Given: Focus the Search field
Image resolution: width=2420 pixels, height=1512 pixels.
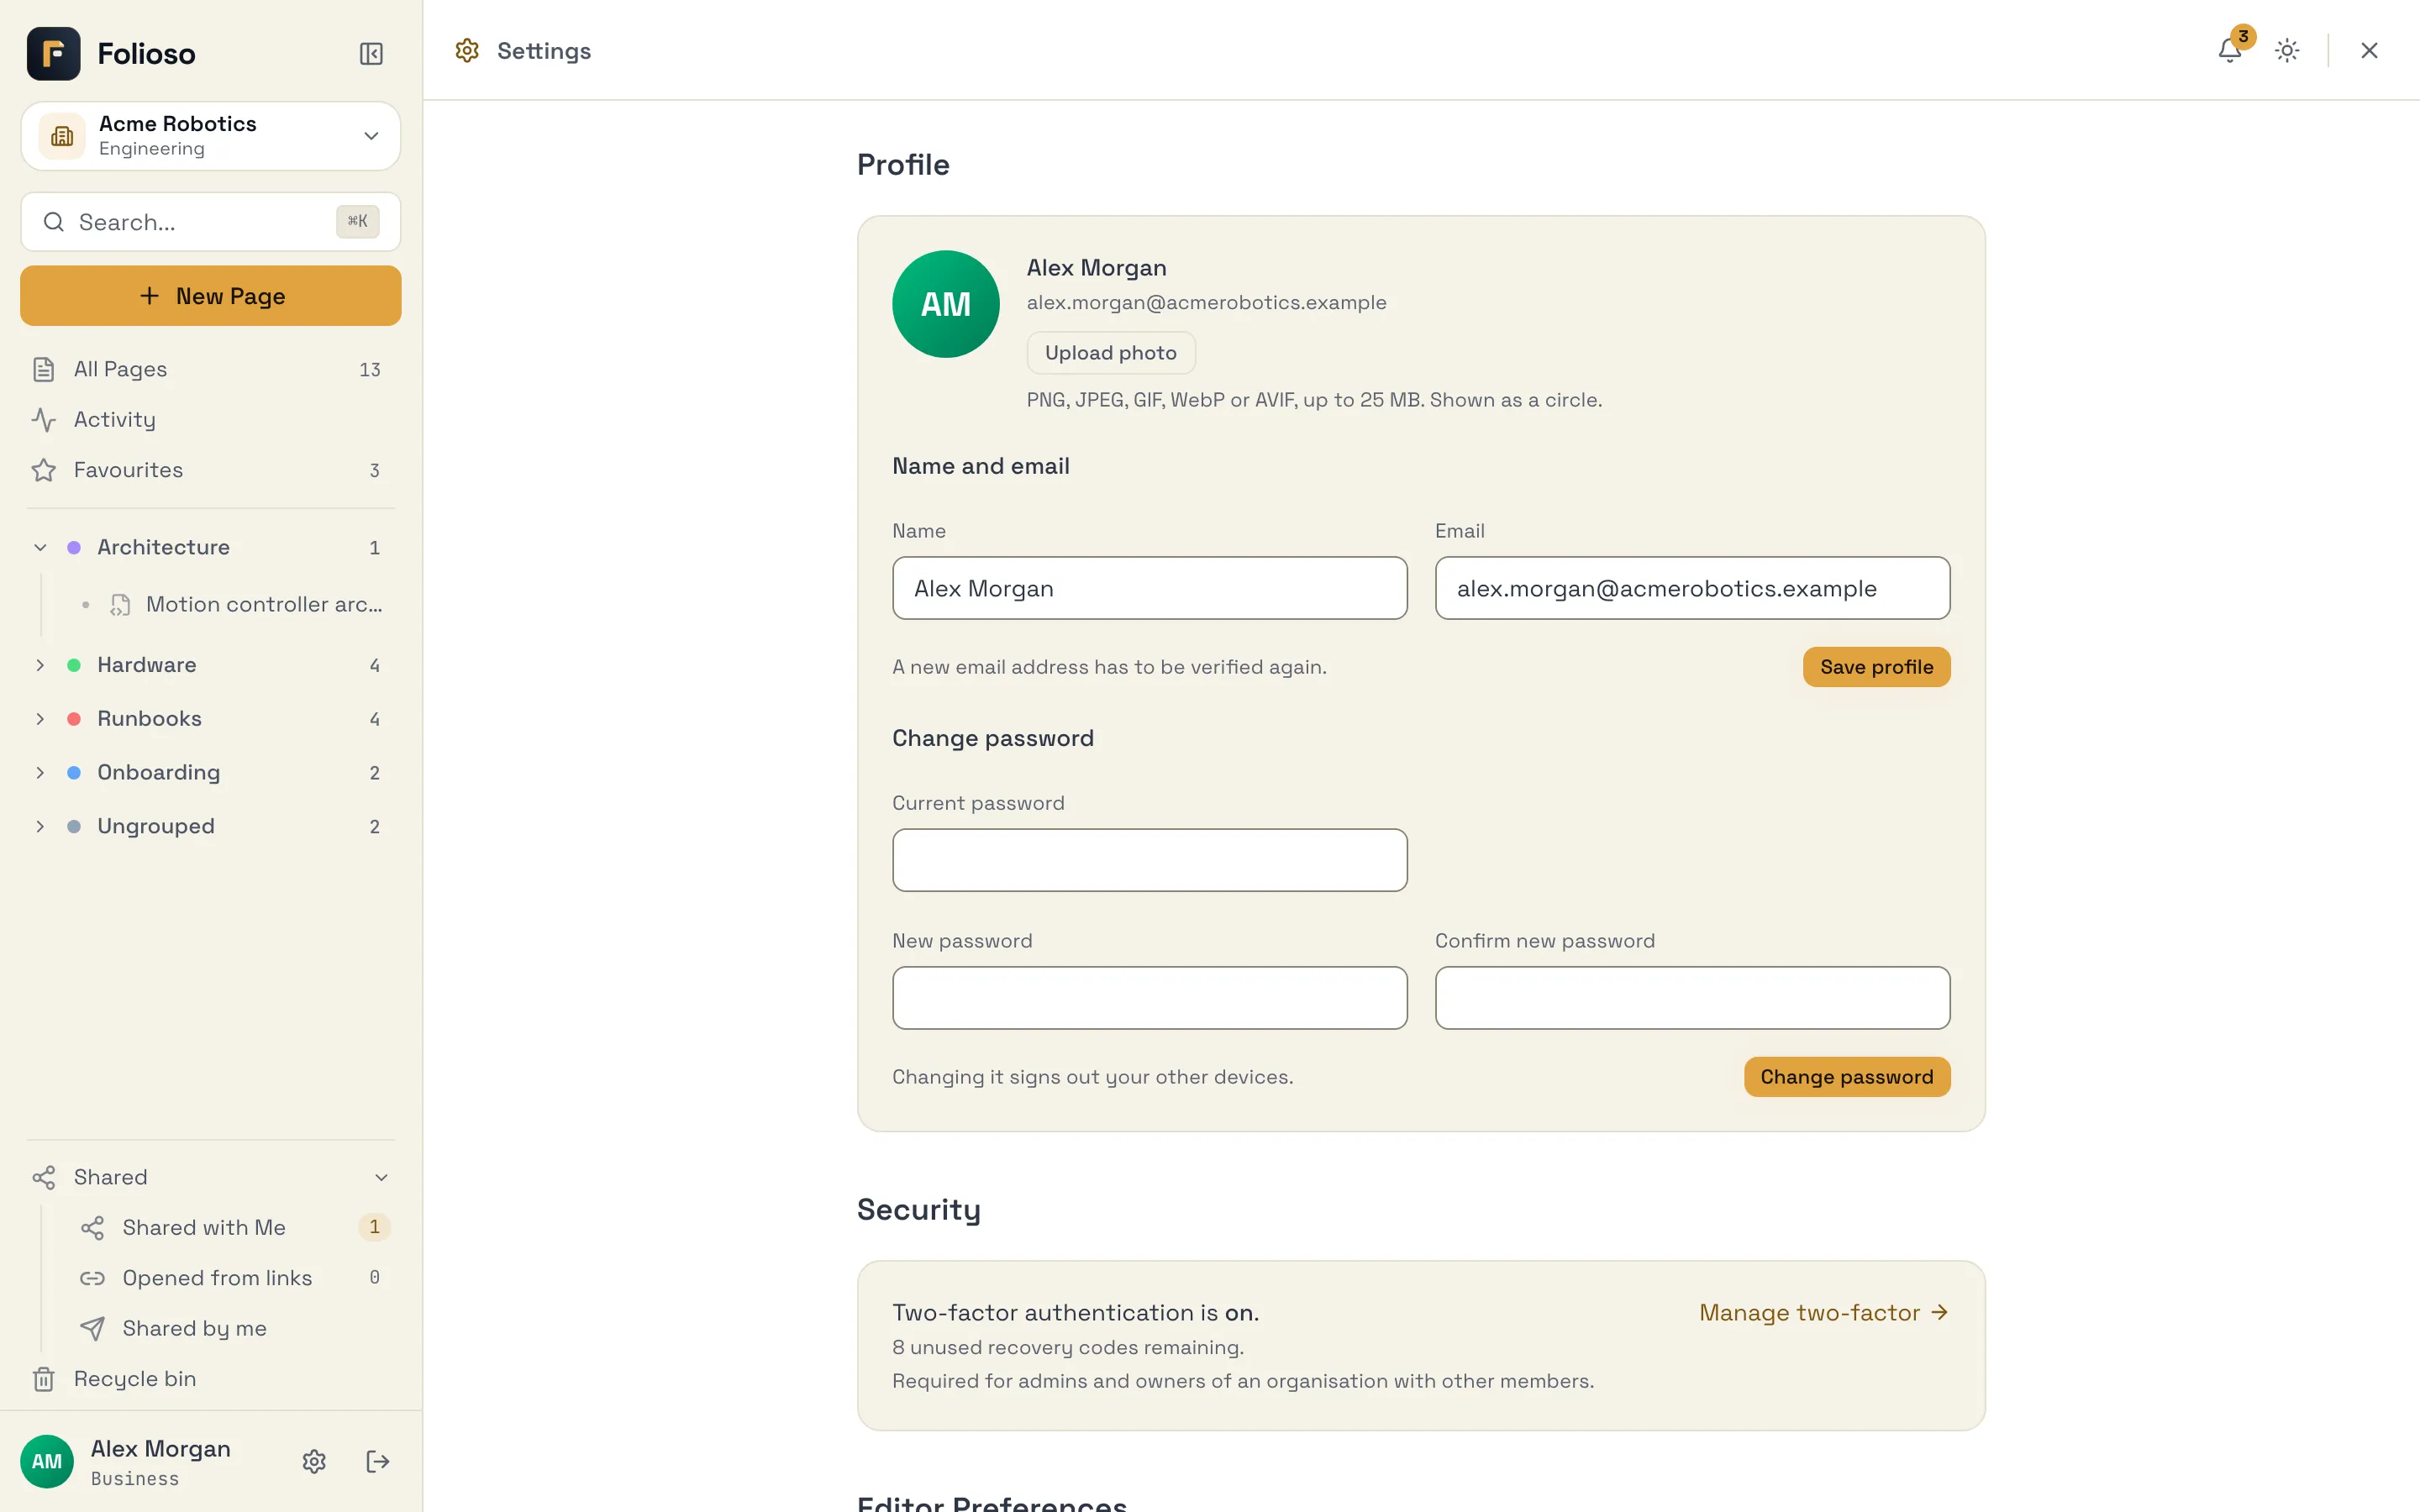Looking at the screenshot, I should (x=211, y=222).
